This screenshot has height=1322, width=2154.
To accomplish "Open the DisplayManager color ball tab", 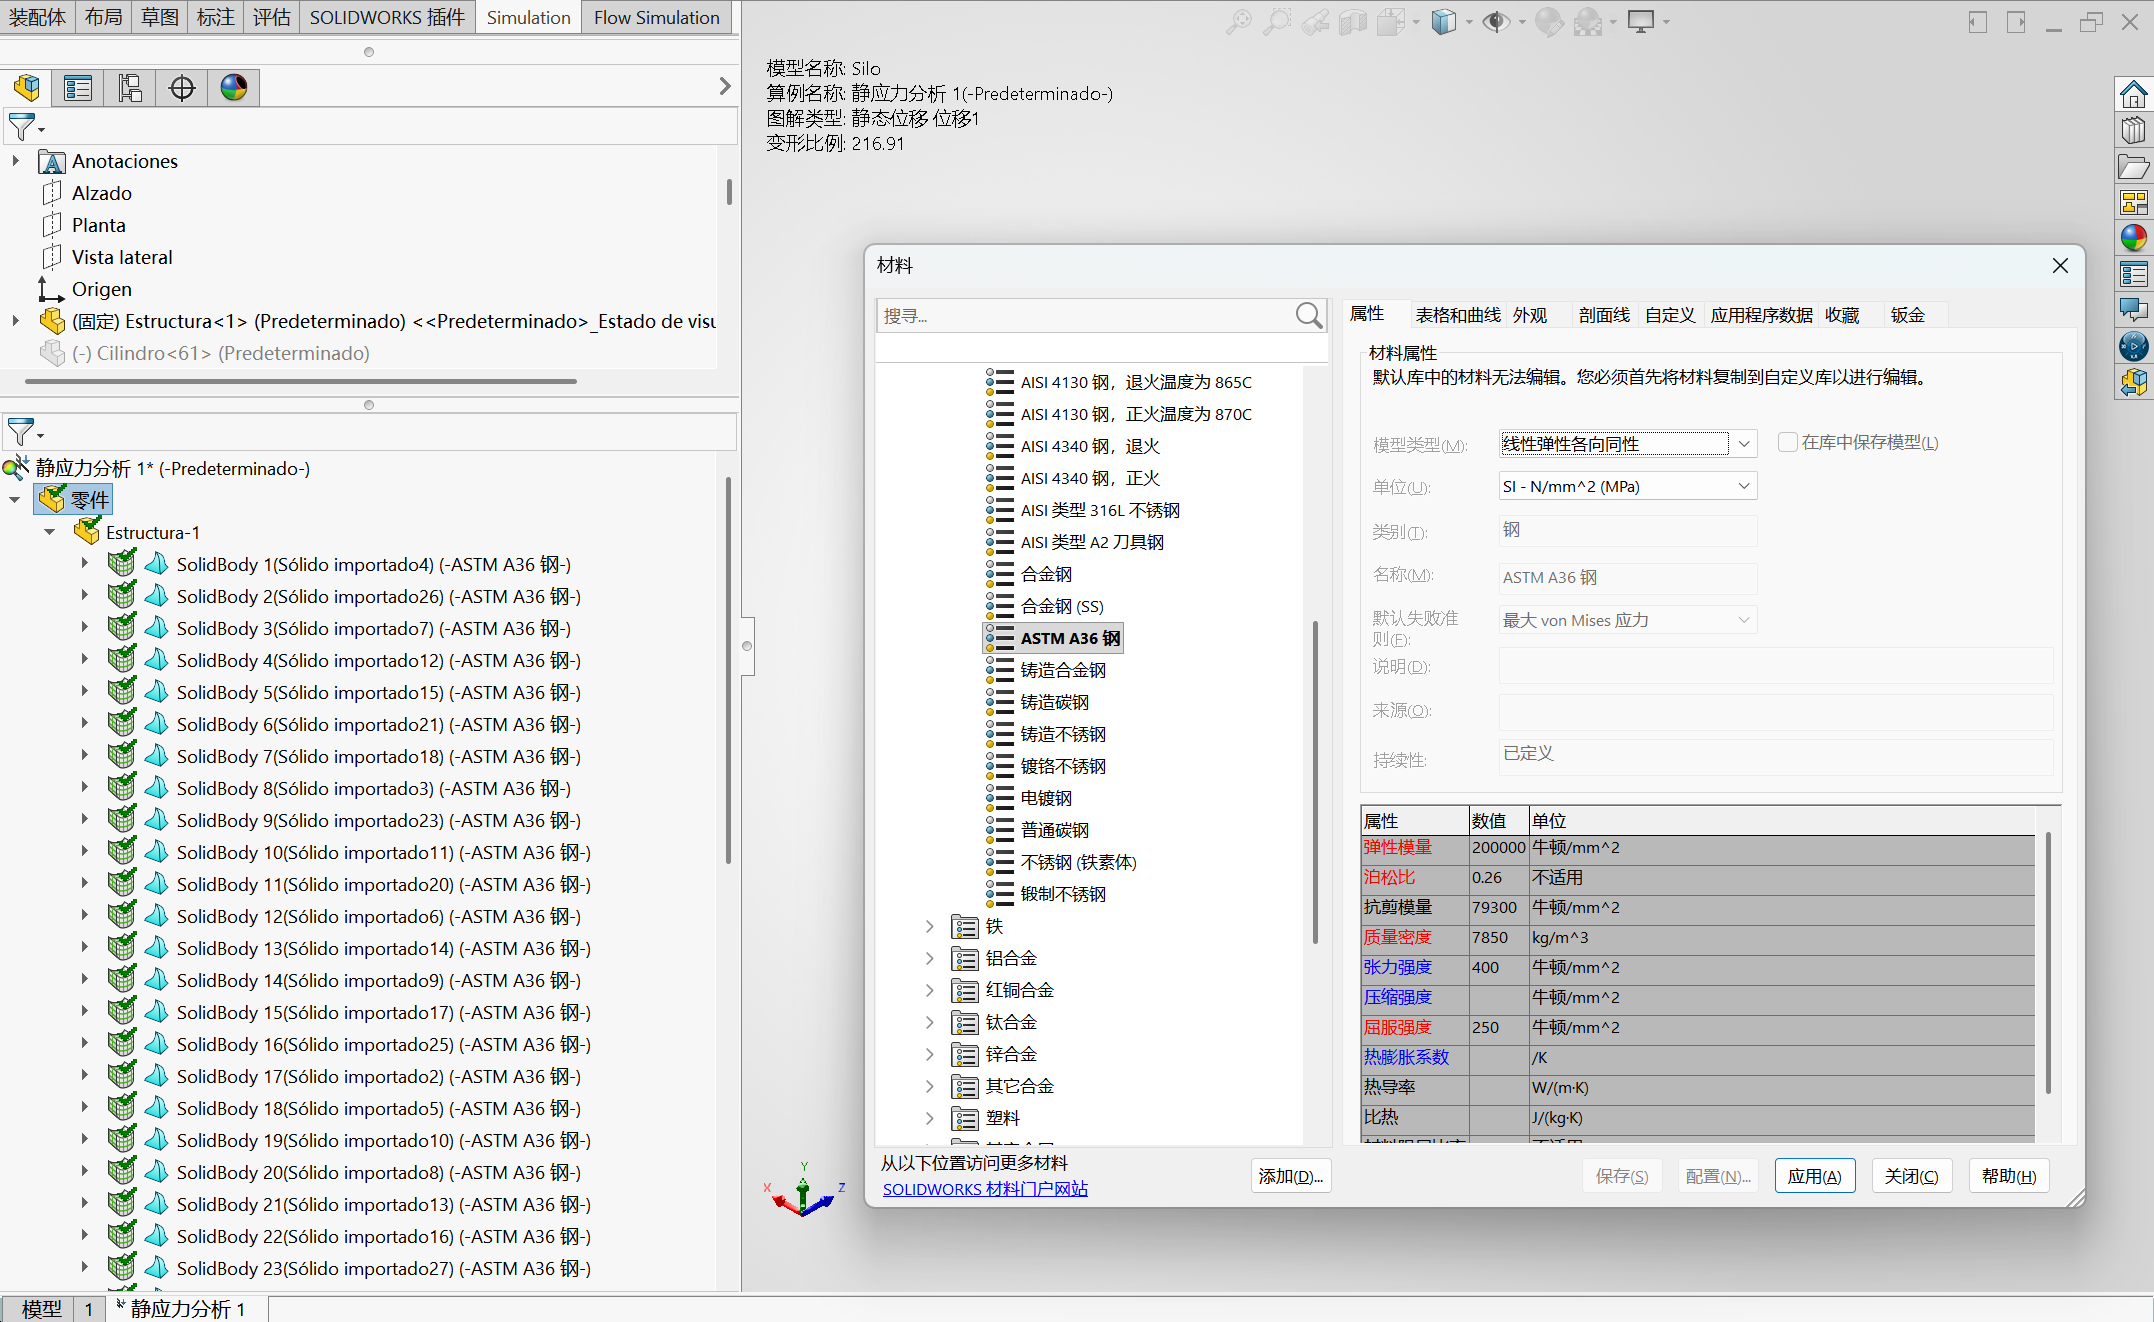I will 234,88.
